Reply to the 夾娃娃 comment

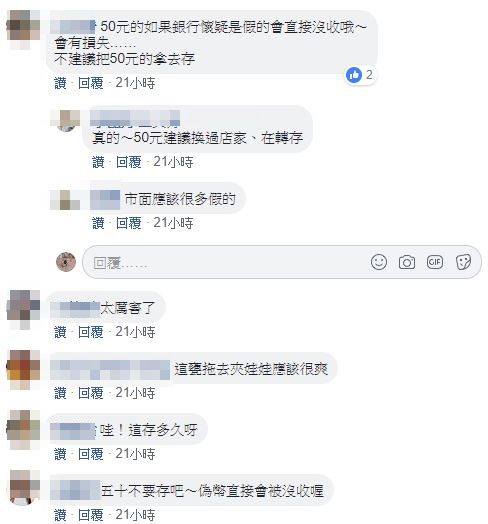91,393
